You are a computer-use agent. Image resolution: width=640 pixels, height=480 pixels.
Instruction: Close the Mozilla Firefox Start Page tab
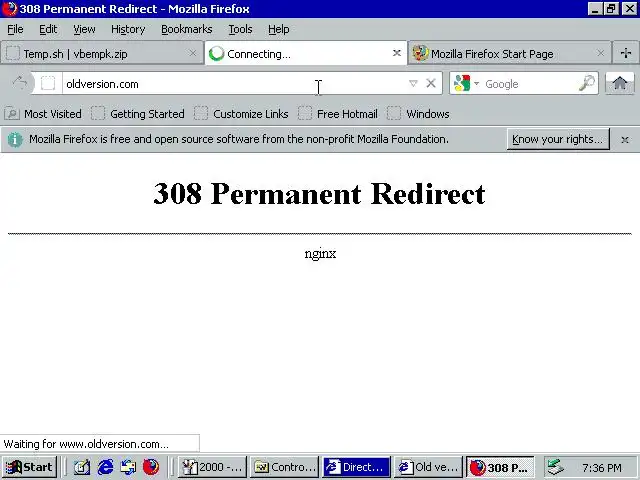click(x=600, y=53)
